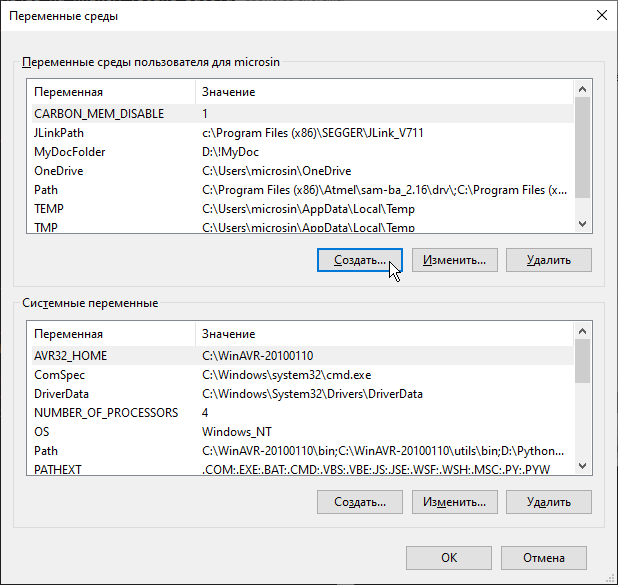Select the NUMBER_OF_PROCESSORS variable
This screenshot has width=618, height=585.
pyautogui.click(x=302, y=412)
